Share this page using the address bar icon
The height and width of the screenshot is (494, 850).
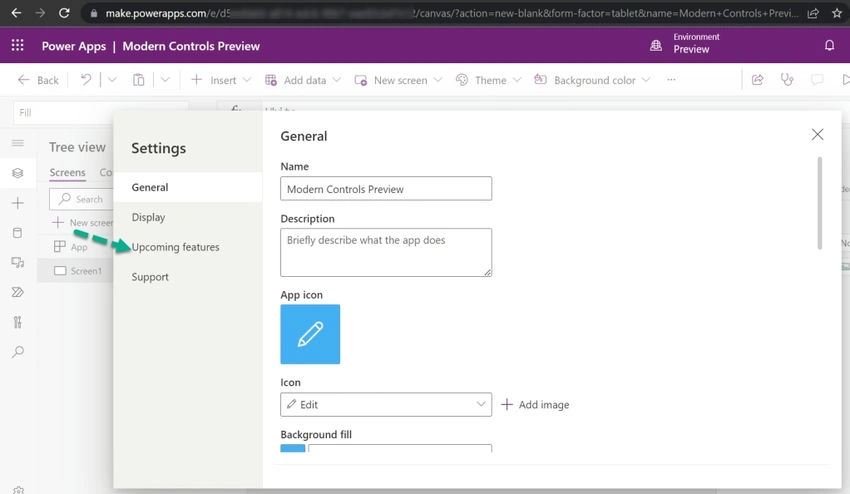click(x=813, y=13)
